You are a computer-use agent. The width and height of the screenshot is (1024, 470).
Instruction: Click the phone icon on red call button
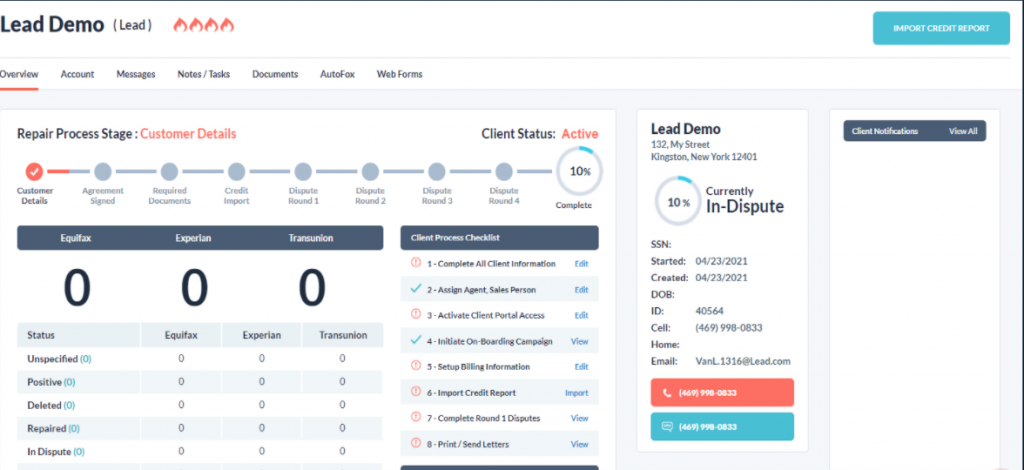(667, 393)
